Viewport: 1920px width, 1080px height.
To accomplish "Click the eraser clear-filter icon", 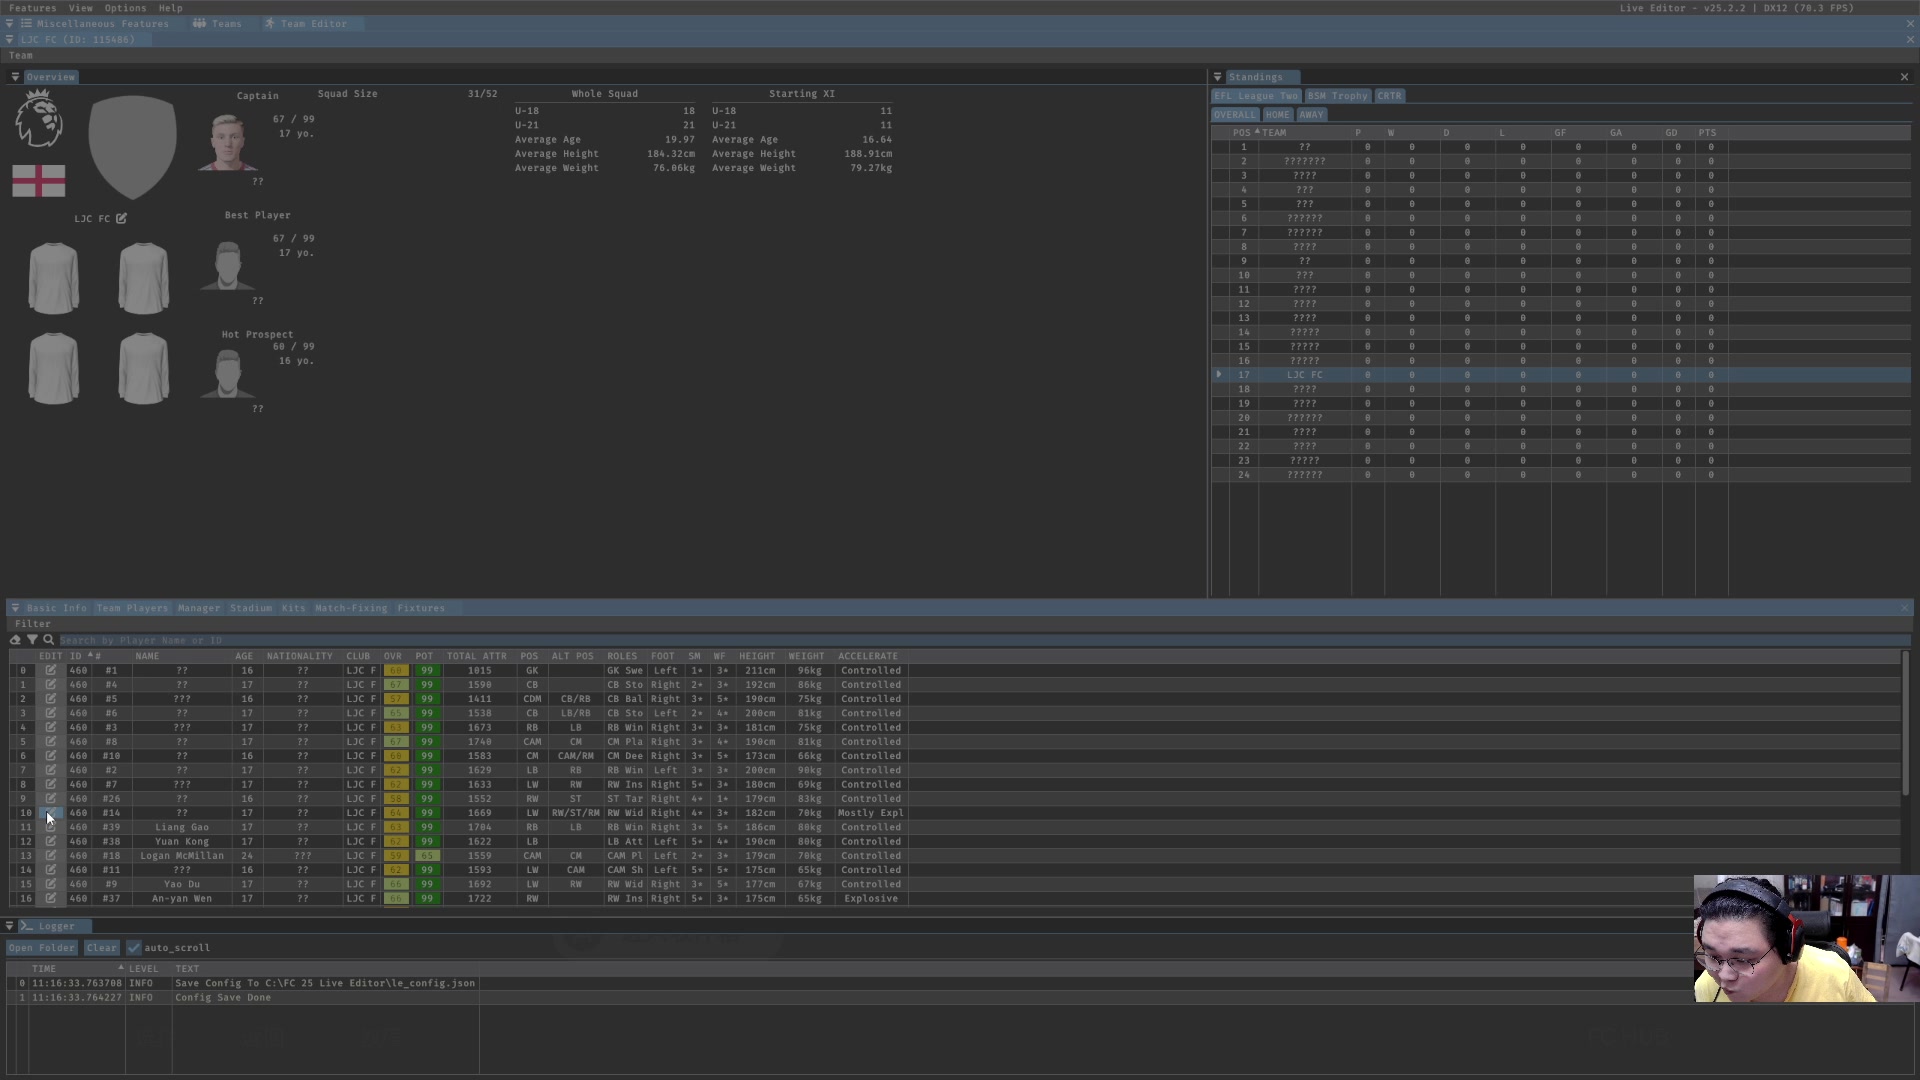I will 15,640.
